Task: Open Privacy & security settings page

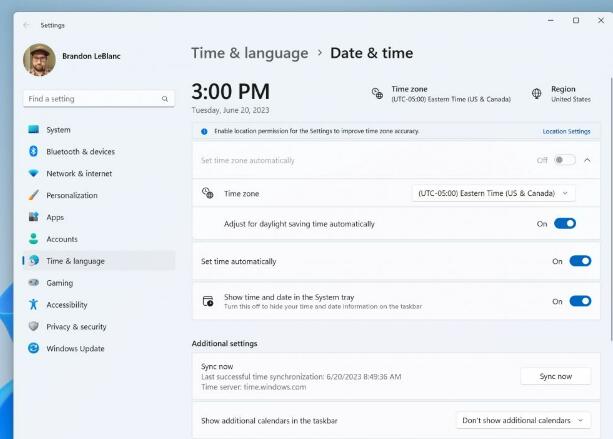Action: coord(76,327)
